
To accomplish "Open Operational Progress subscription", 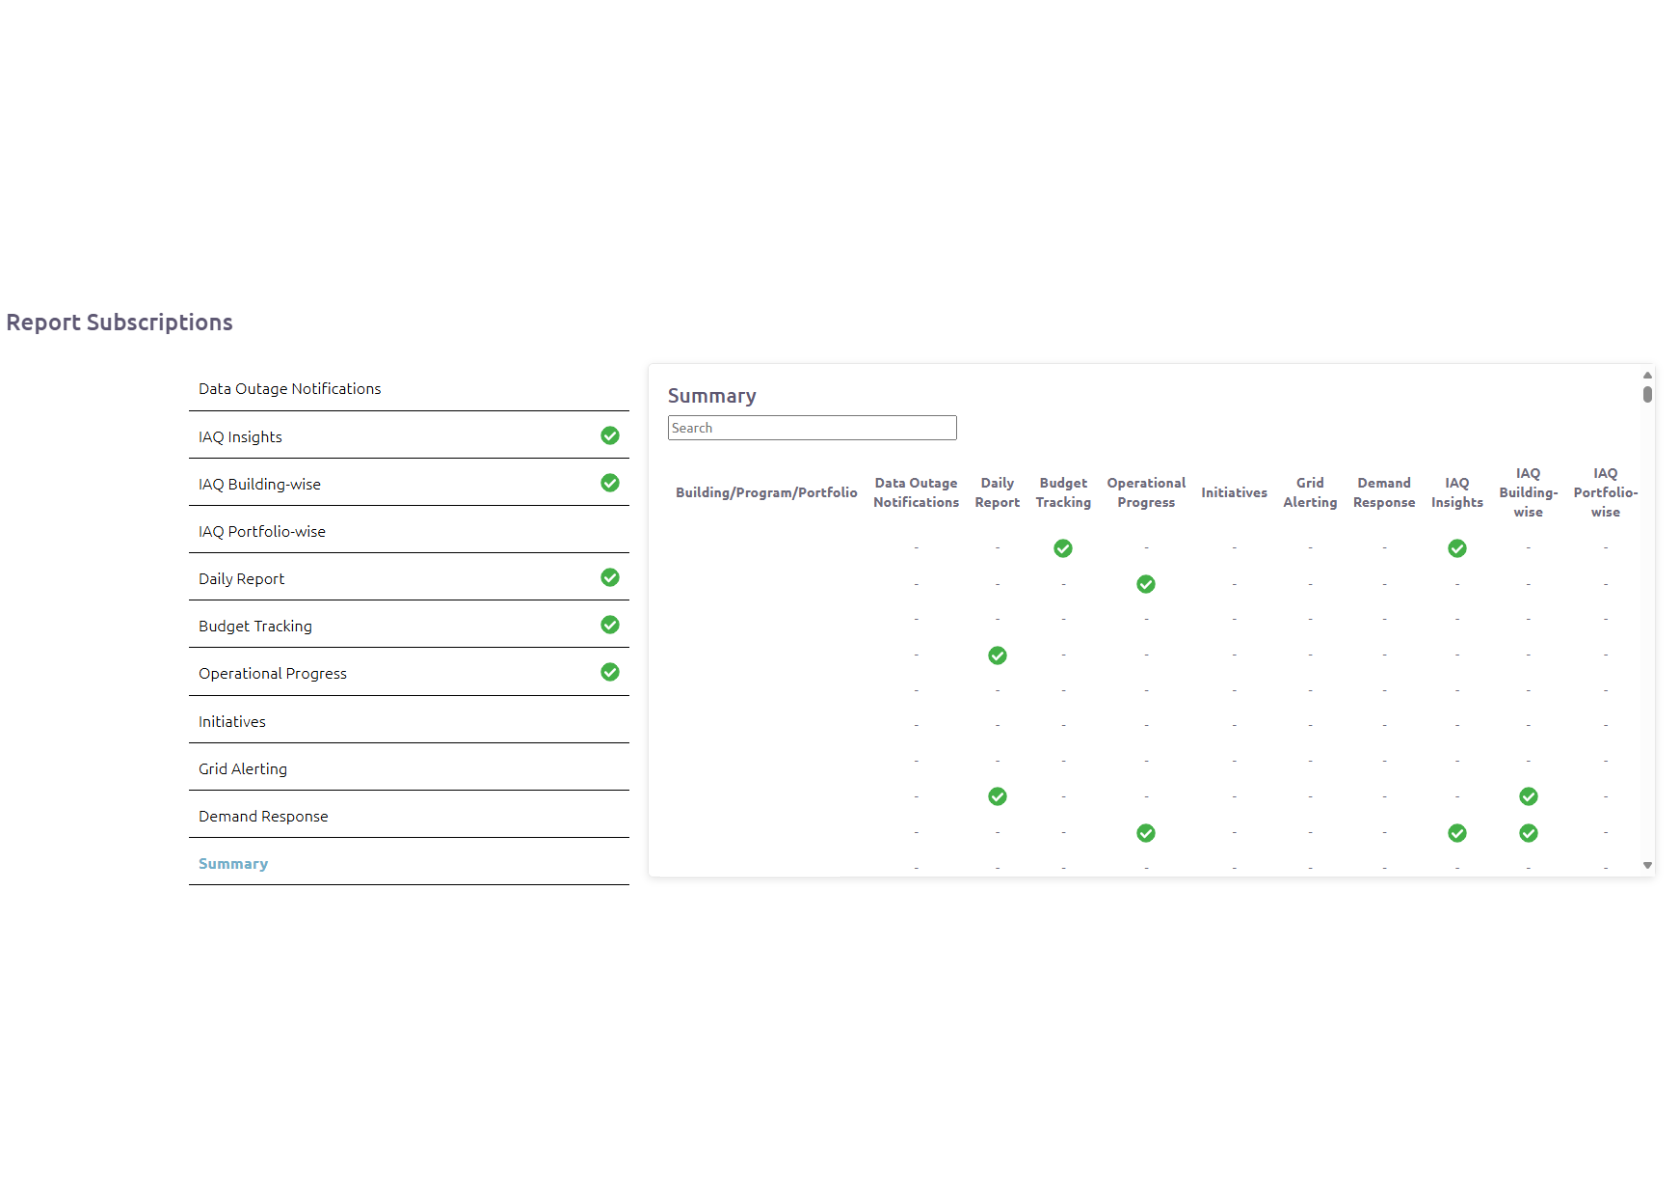I will [x=409, y=673].
